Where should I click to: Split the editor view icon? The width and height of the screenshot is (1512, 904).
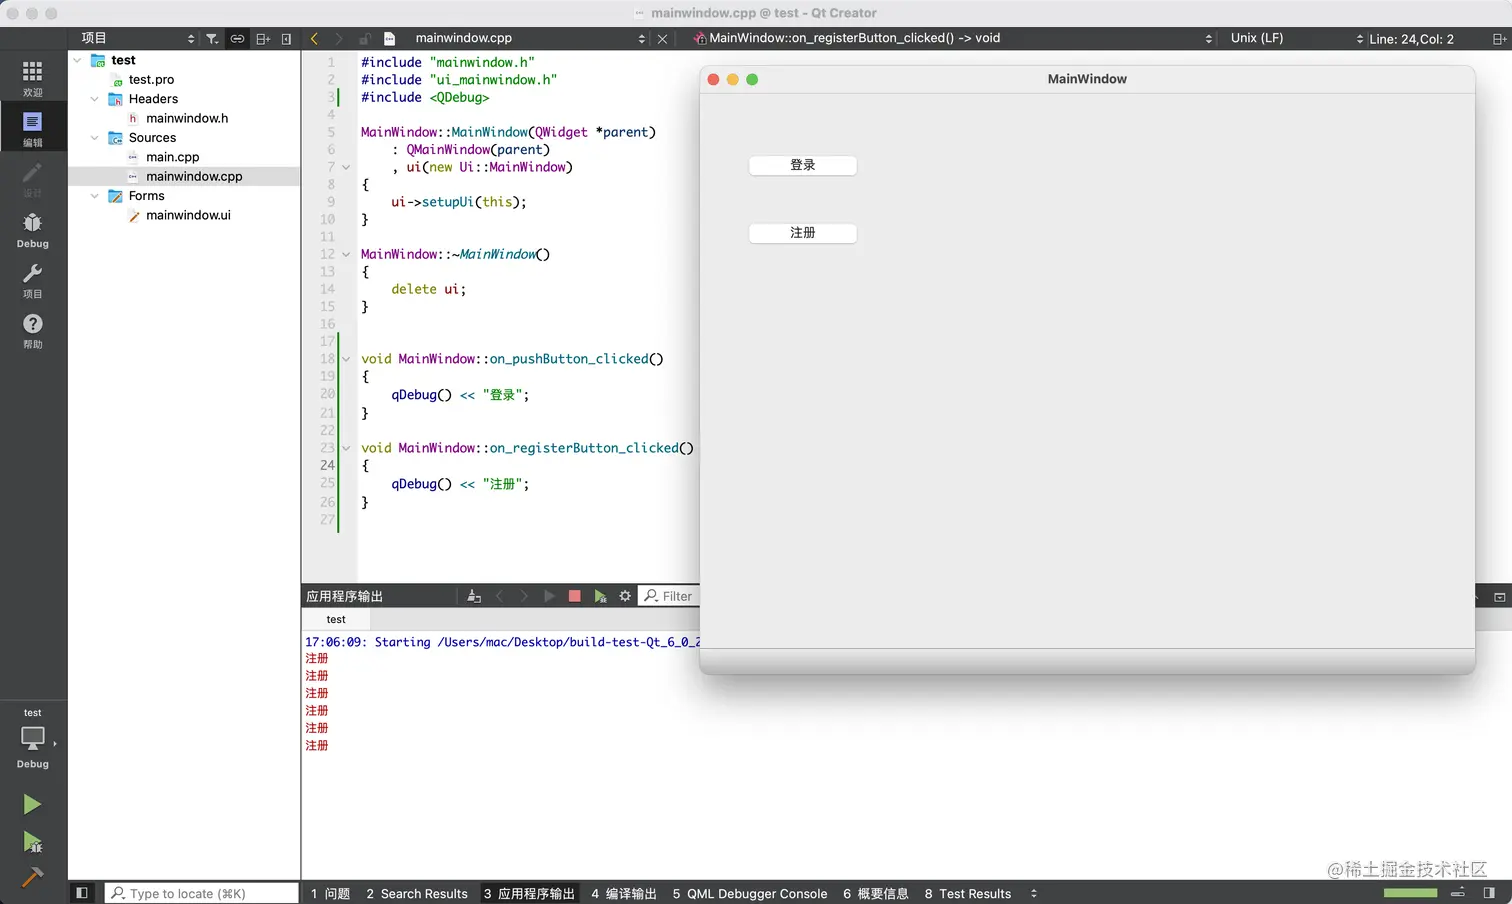pos(1499,39)
